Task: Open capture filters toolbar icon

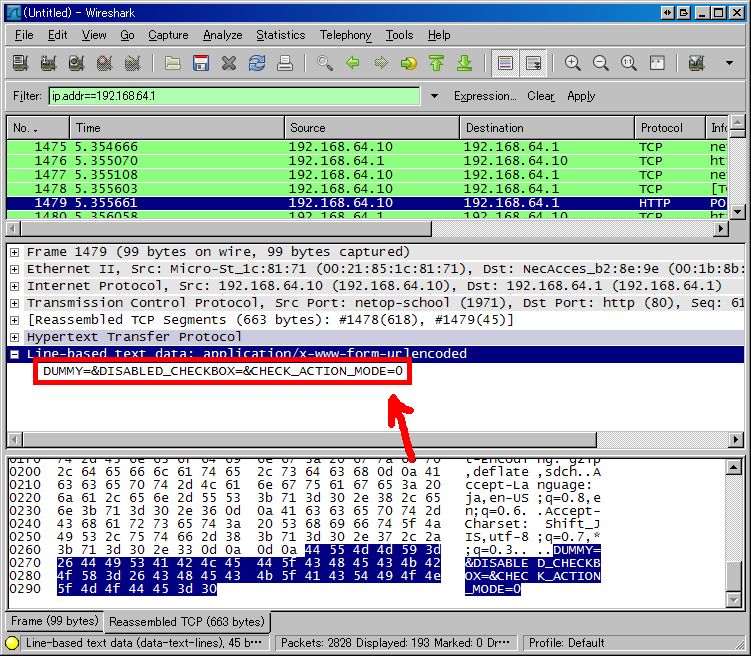Action: (x=696, y=63)
